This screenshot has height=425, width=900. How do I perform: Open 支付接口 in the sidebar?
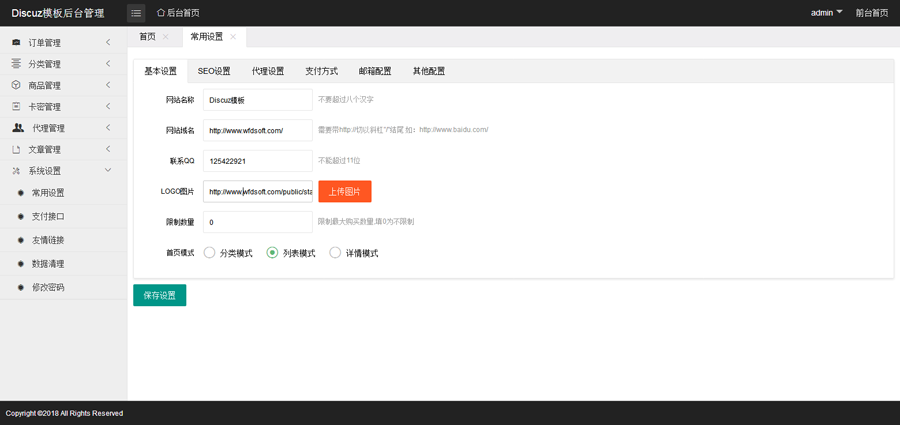48,217
